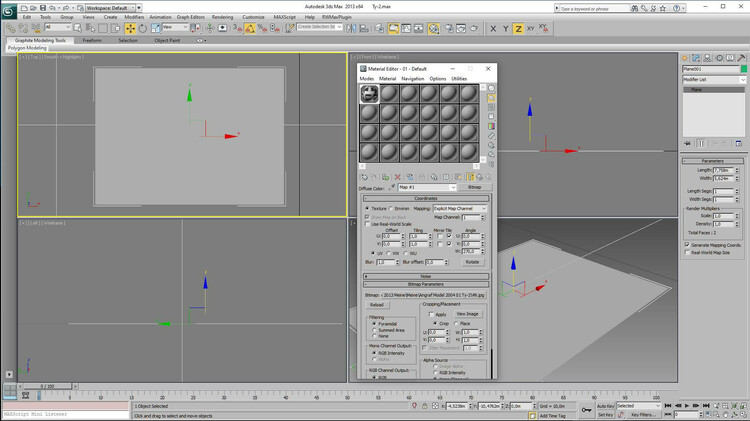Image resolution: width=750 pixels, height=421 pixels.
Task: Open the Navigation menu in Material Editor
Action: [x=413, y=78]
